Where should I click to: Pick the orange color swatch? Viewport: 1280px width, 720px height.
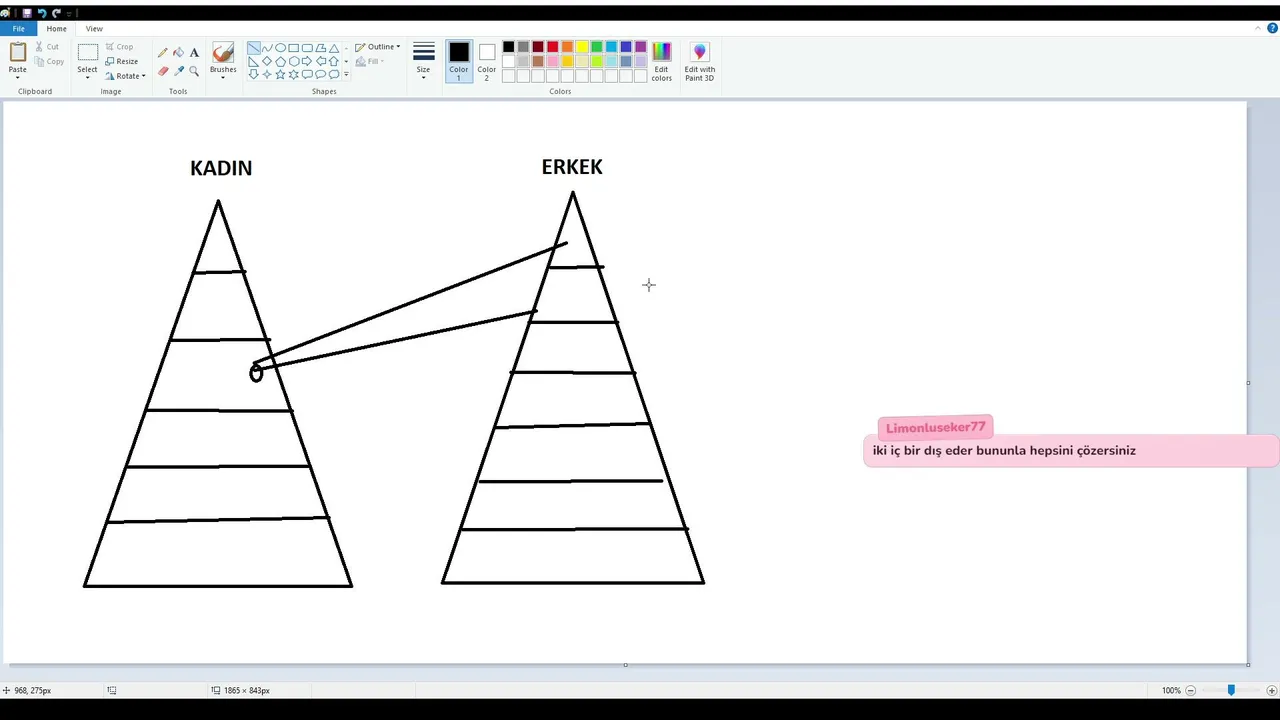tap(567, 47)
